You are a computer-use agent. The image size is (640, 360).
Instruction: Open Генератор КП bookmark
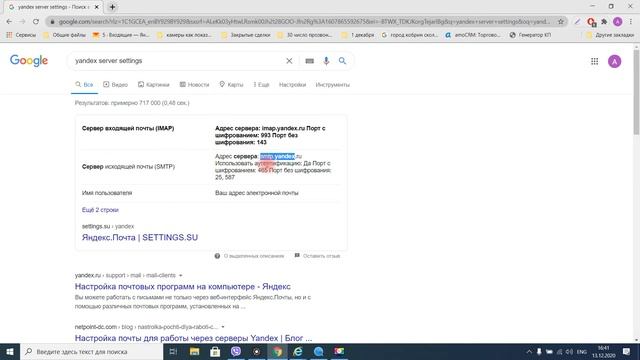530,35
